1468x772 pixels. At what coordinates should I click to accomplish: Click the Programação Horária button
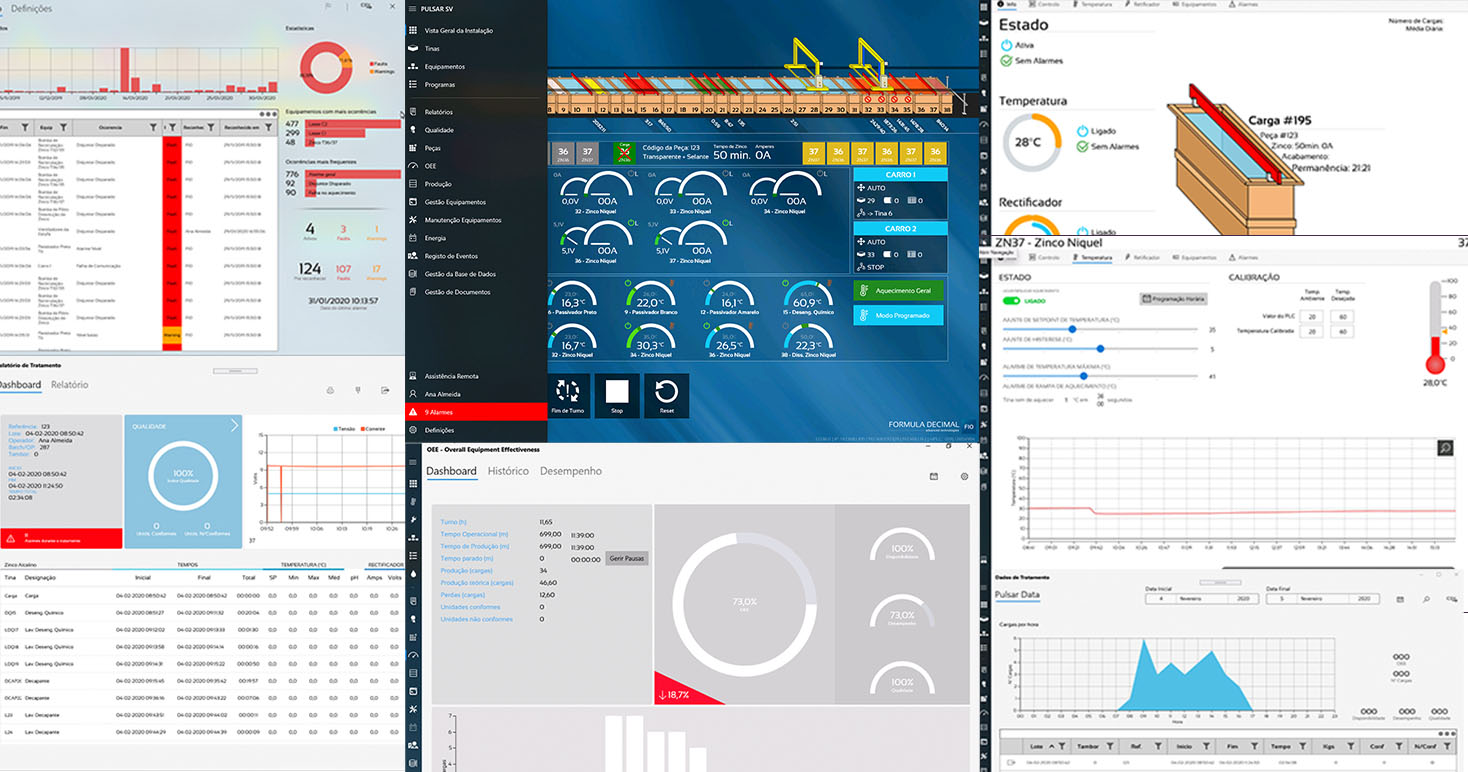click(1174, 299)
